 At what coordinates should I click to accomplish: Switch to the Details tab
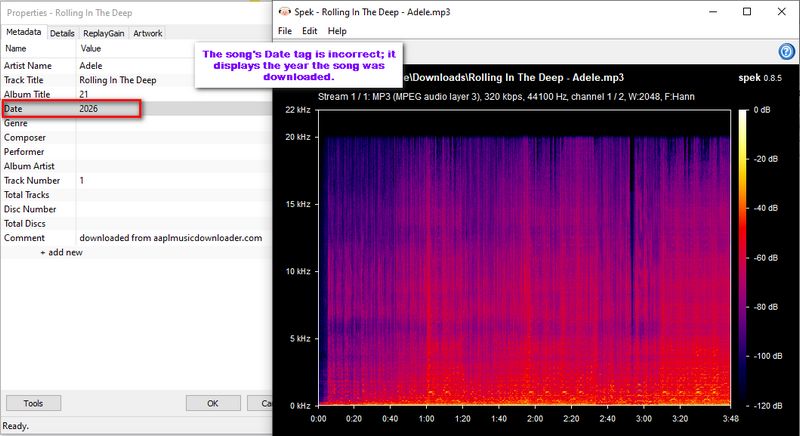(x=62, y=33)
